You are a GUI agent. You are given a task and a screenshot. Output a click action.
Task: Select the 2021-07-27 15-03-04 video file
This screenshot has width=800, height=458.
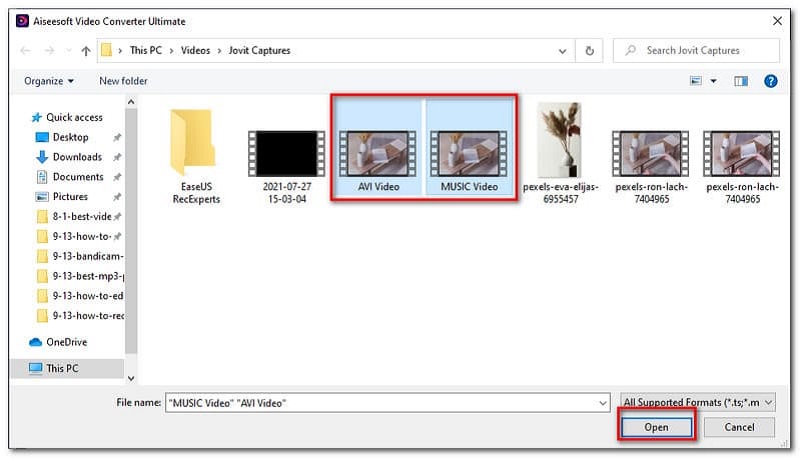[x=286, y=149]
